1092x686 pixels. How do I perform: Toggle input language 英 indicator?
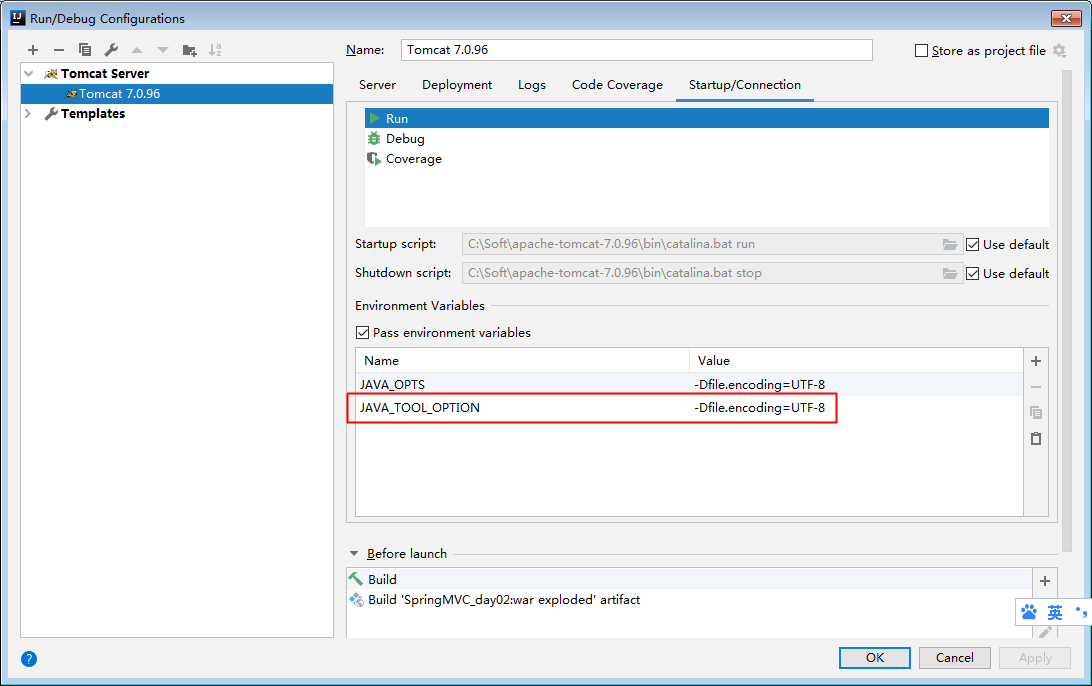[1054, 612]
